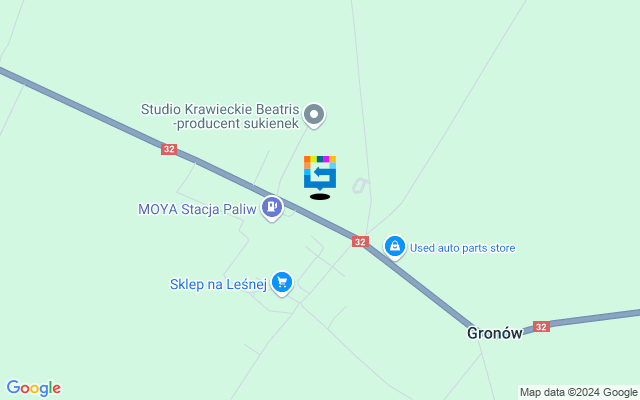Click the small oval loop road near marker
The height and width of the screenshot is (400, 640).
tap(360, 186)
